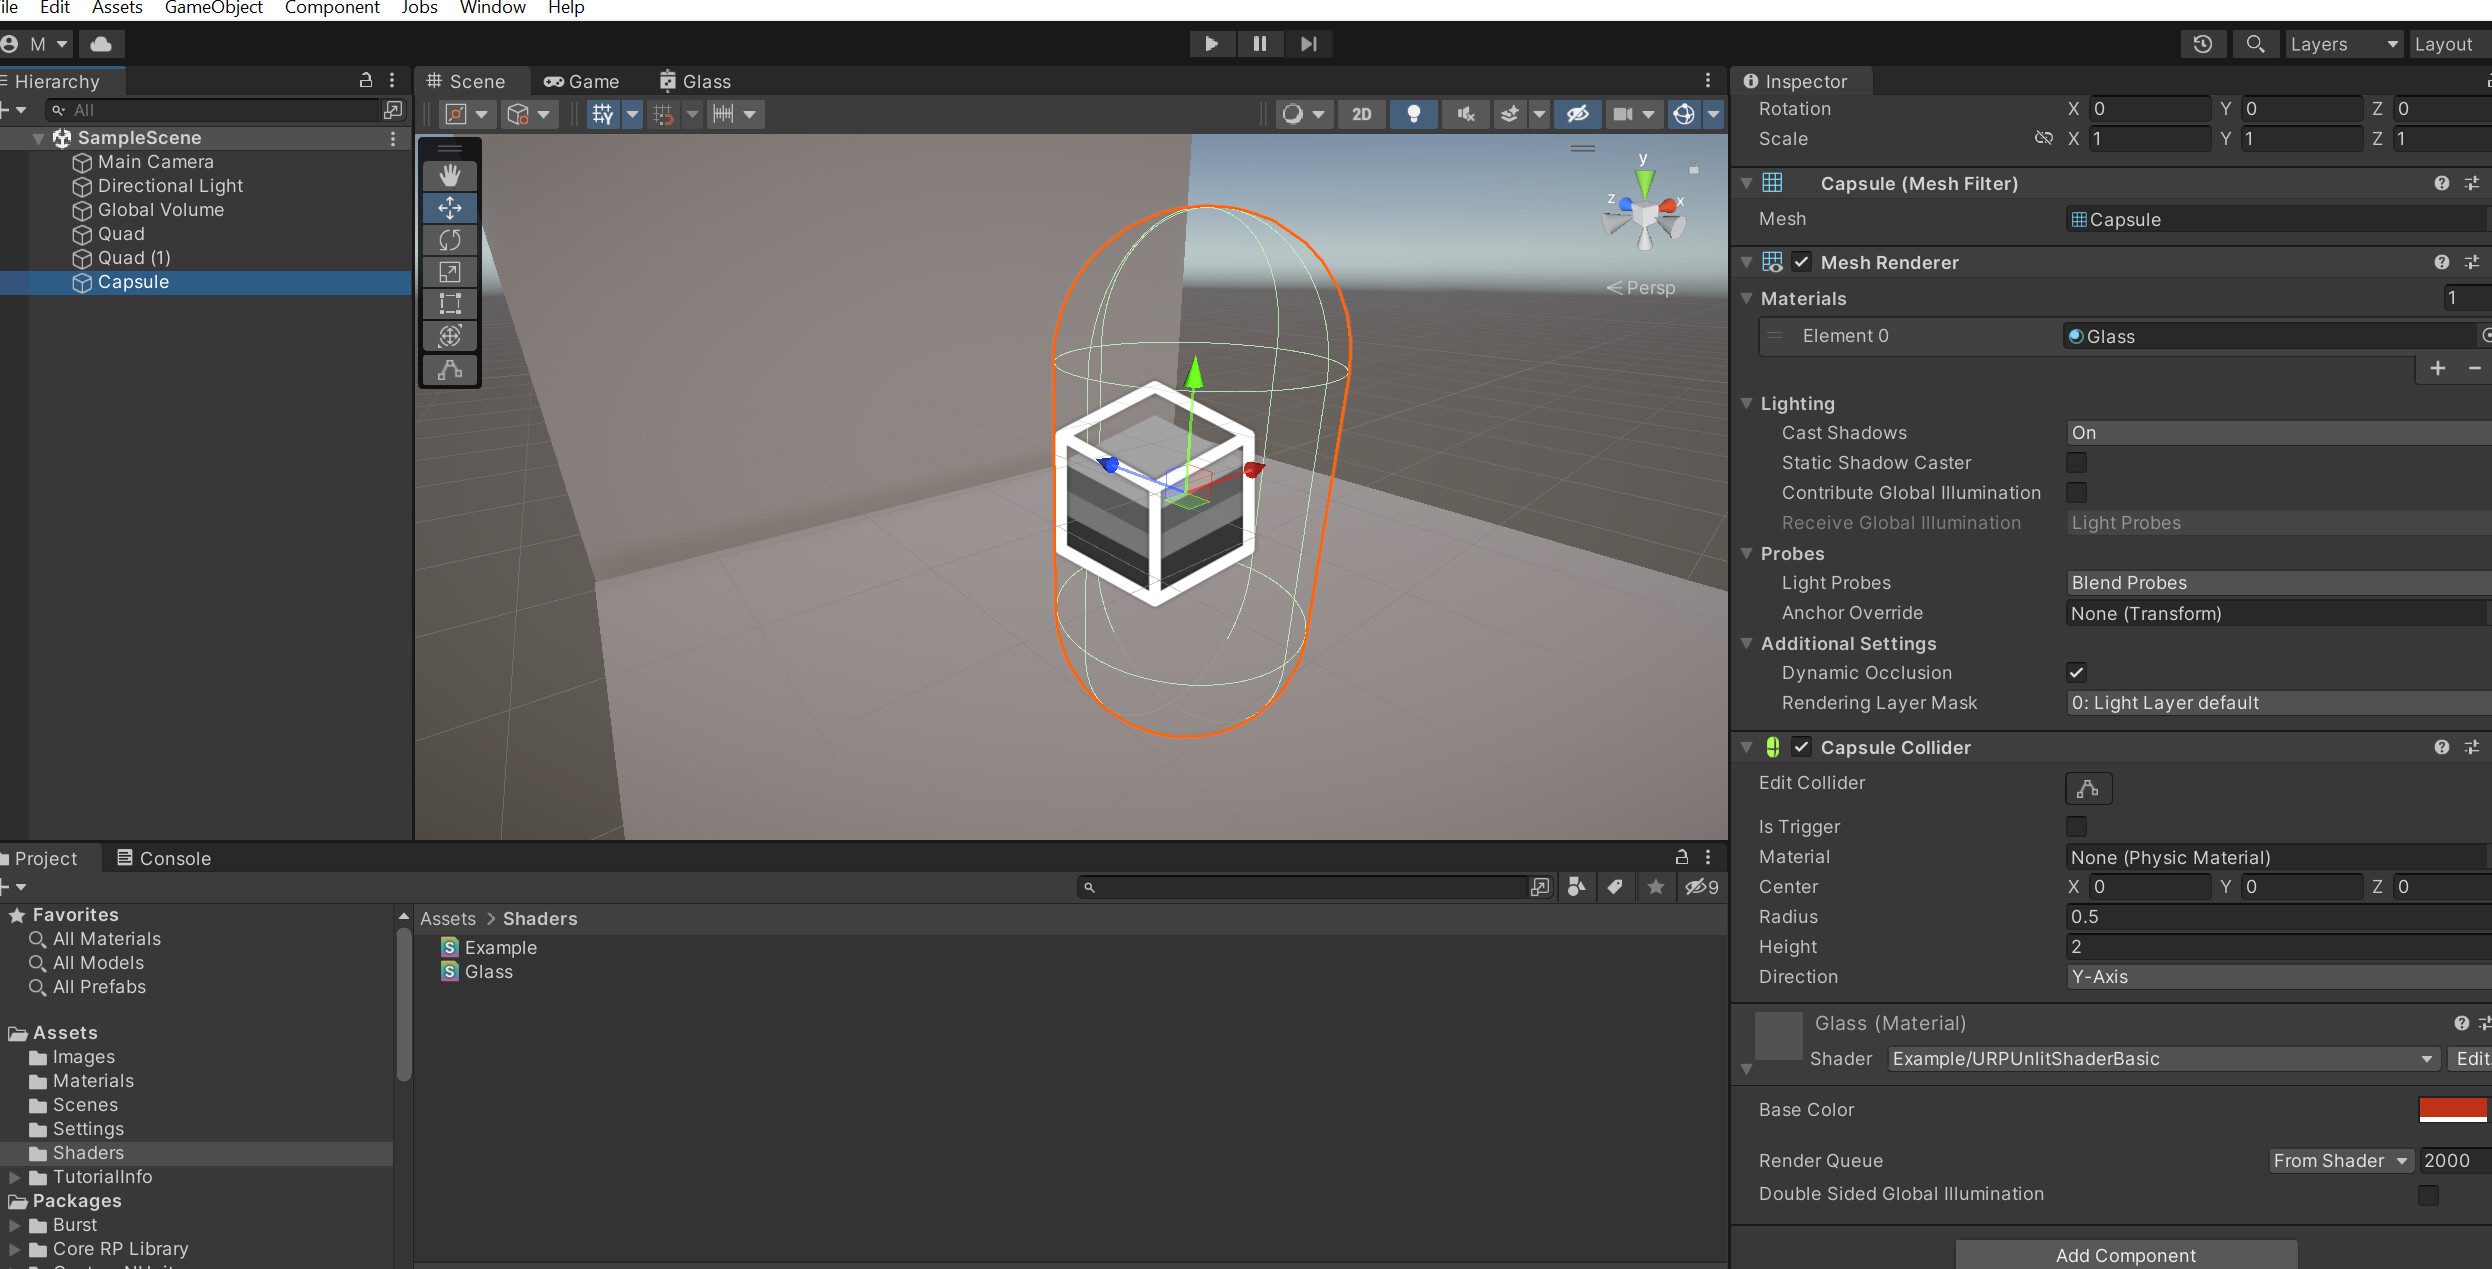Open the Layers dropdown
Viewport: 2492px width, 1269px height.
pyautogui.click(x=2343, y=44)
